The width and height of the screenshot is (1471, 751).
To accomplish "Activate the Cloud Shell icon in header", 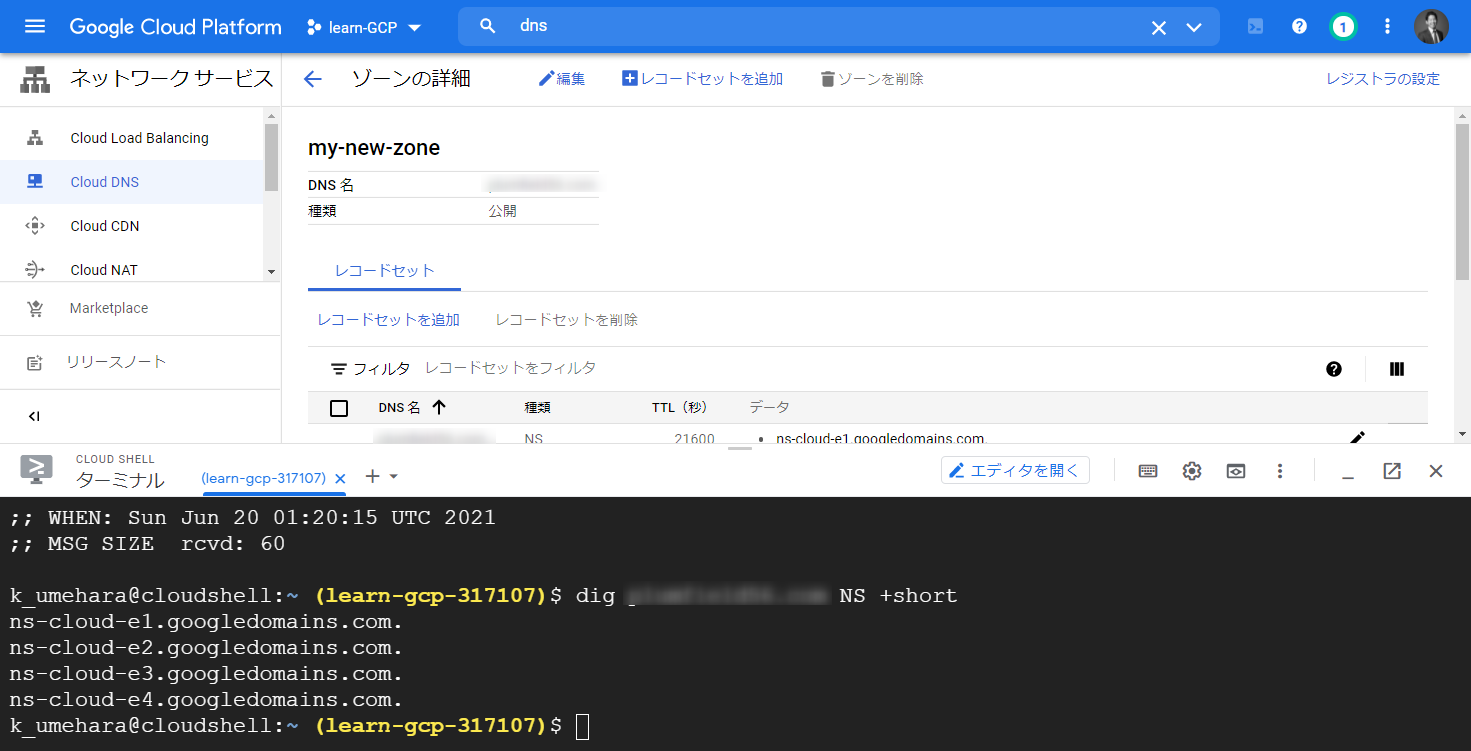I will click(1255, 27).
